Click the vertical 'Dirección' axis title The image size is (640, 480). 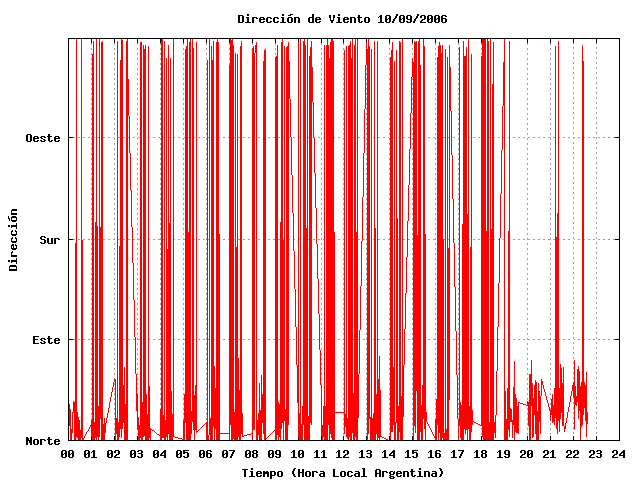tap(13, 240)
